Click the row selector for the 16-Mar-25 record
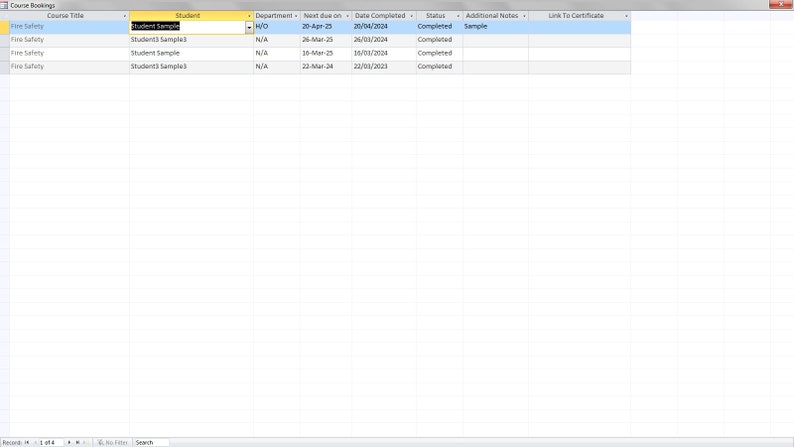 (5, 54)
